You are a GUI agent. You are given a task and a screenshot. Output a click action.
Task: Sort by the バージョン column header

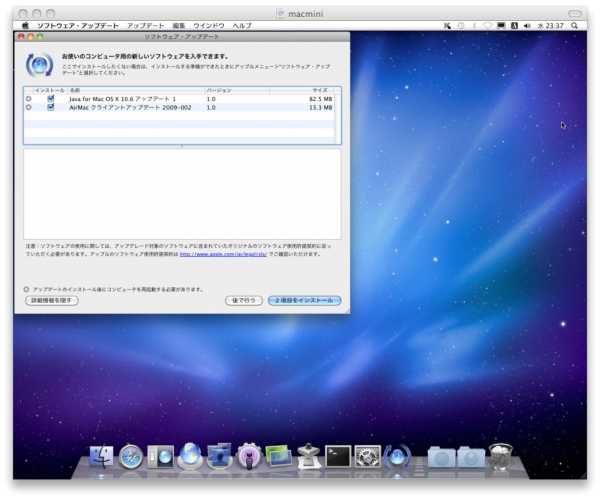[237, 90]
